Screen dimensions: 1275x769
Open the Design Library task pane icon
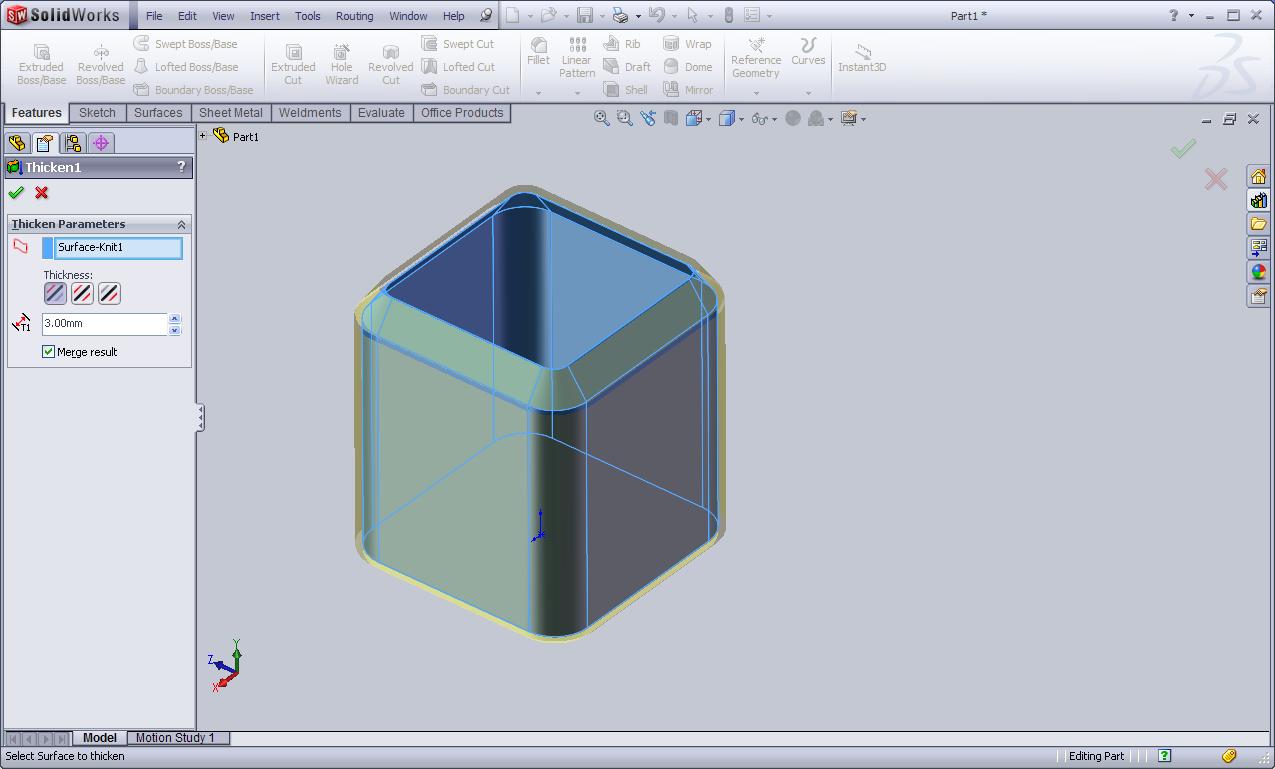coord(1258,200)
